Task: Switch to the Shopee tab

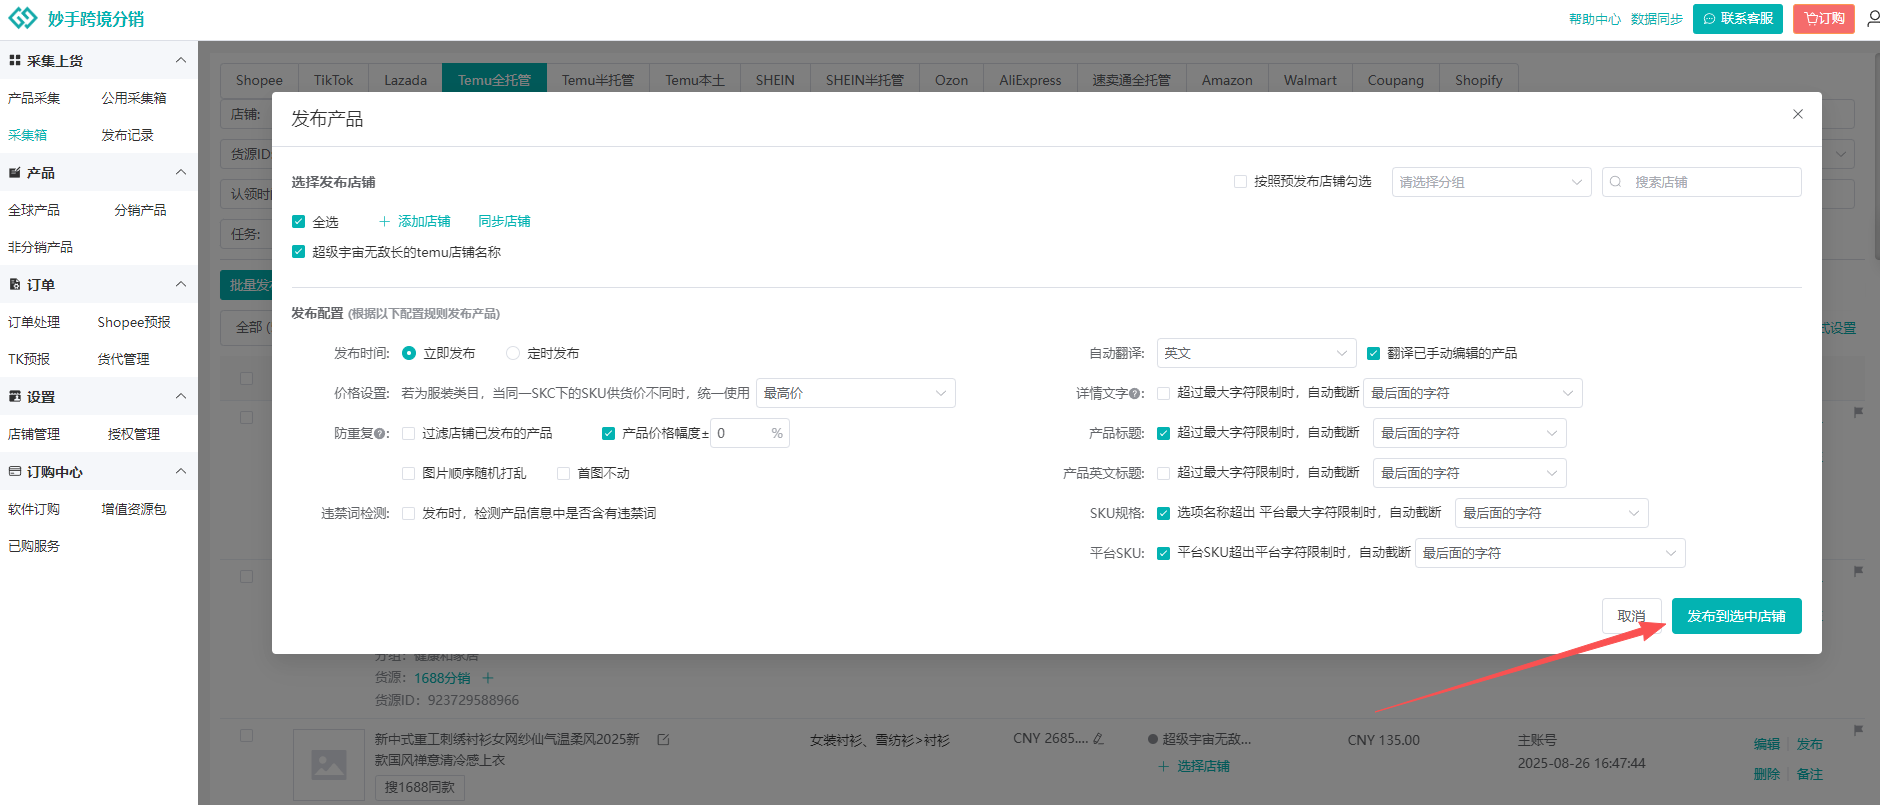Action: point(259,80)
